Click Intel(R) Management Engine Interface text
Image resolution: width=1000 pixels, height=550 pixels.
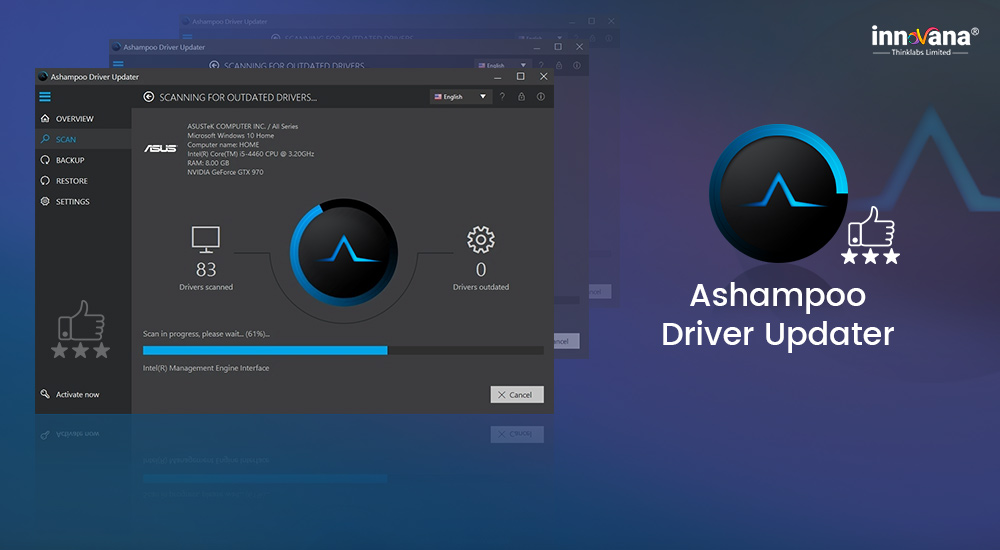coord(206,368)
